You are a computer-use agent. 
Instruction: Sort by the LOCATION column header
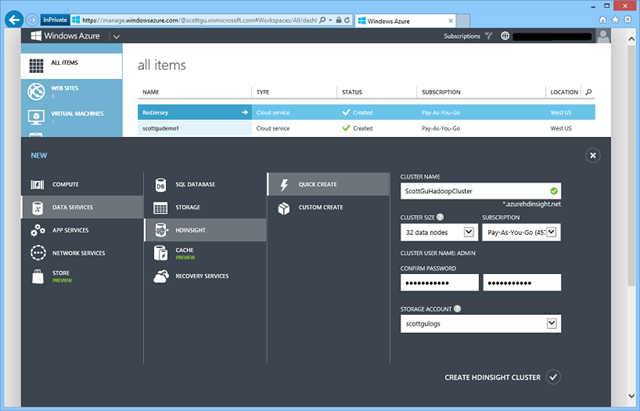click(x=564, y=92)
